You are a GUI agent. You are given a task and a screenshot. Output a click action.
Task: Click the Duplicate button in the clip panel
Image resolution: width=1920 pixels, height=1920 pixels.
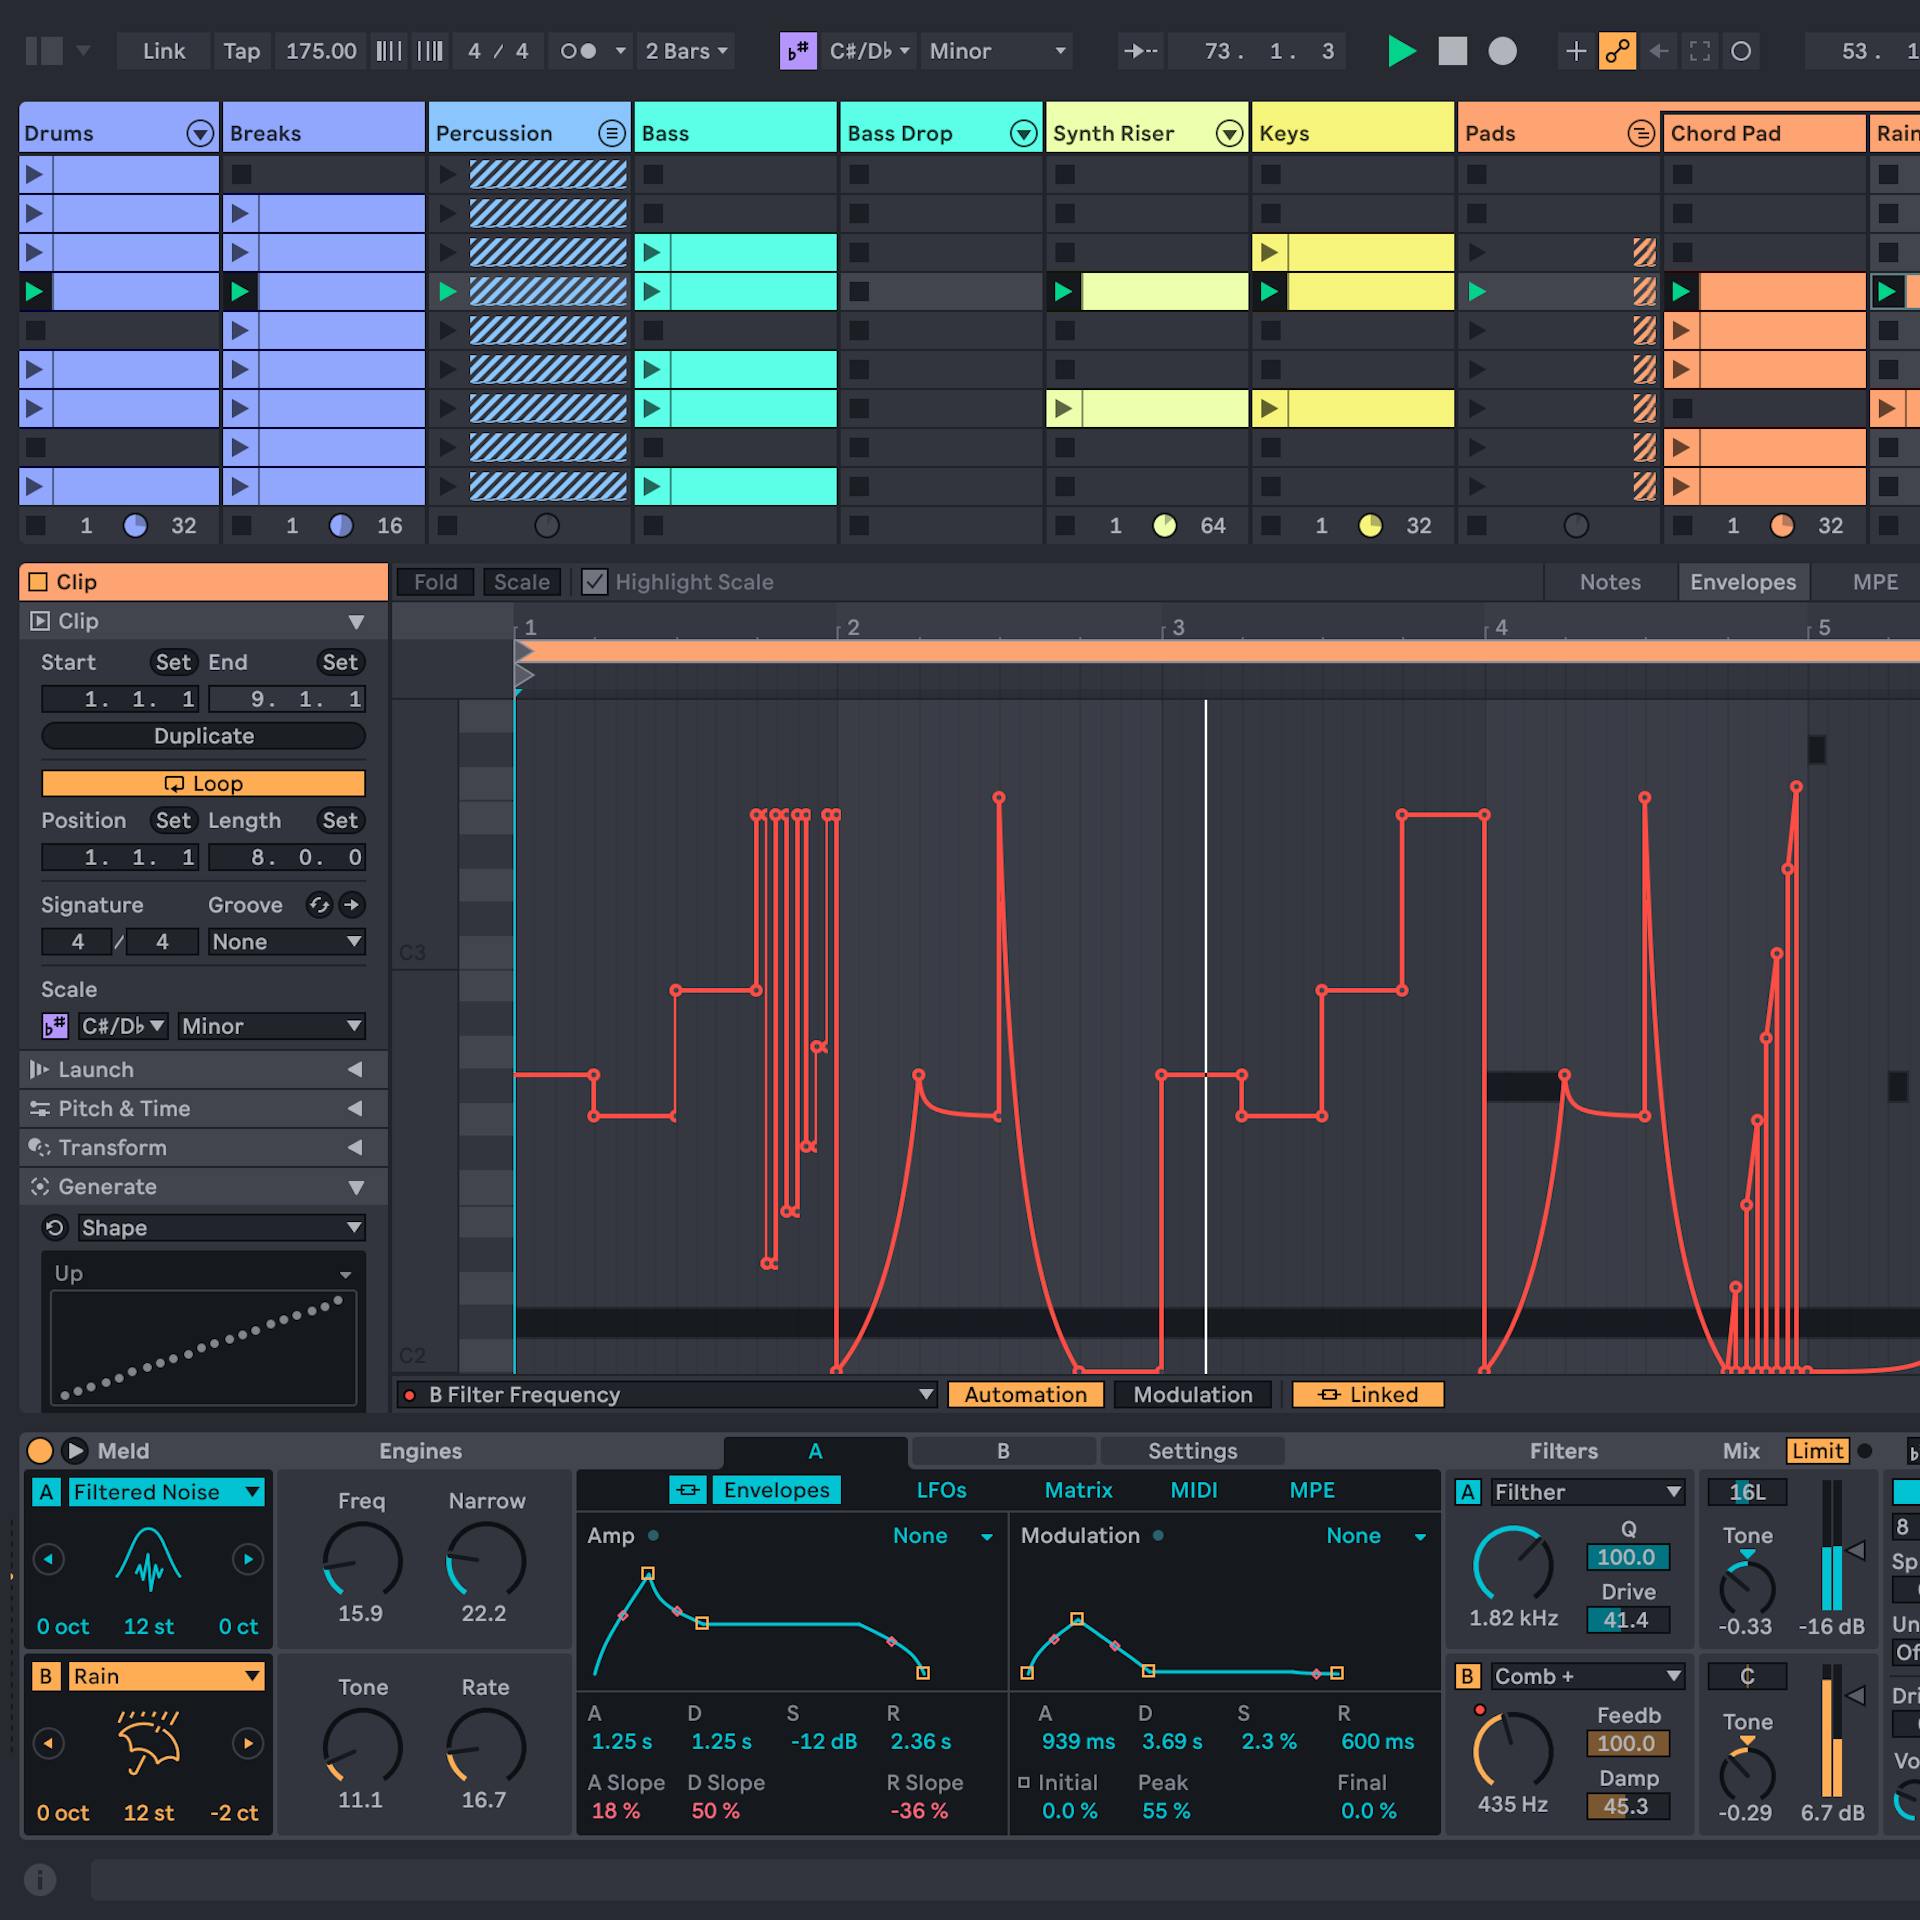click(202, 735)
